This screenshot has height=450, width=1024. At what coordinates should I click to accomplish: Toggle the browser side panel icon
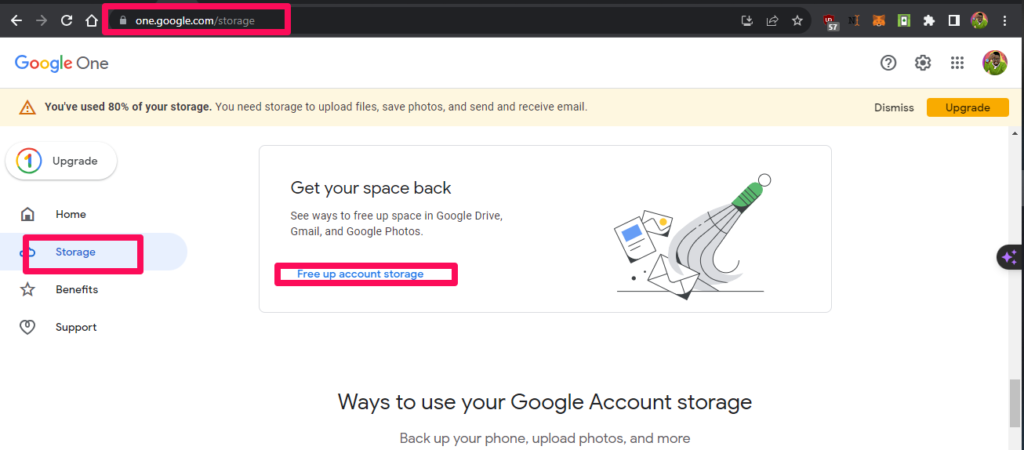pyautogui.click(x=954, y=20)
